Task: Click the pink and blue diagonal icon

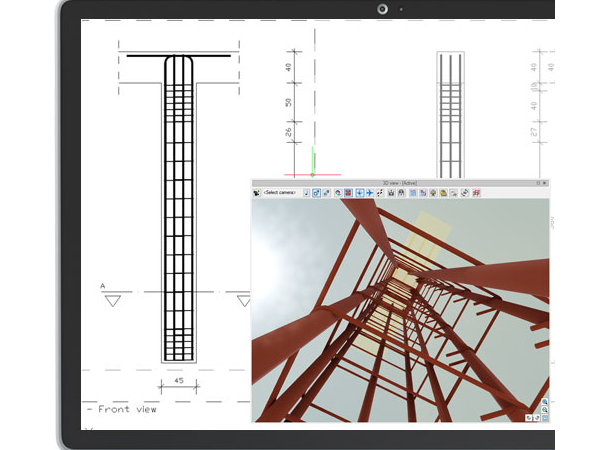Action: coord(423,193)
